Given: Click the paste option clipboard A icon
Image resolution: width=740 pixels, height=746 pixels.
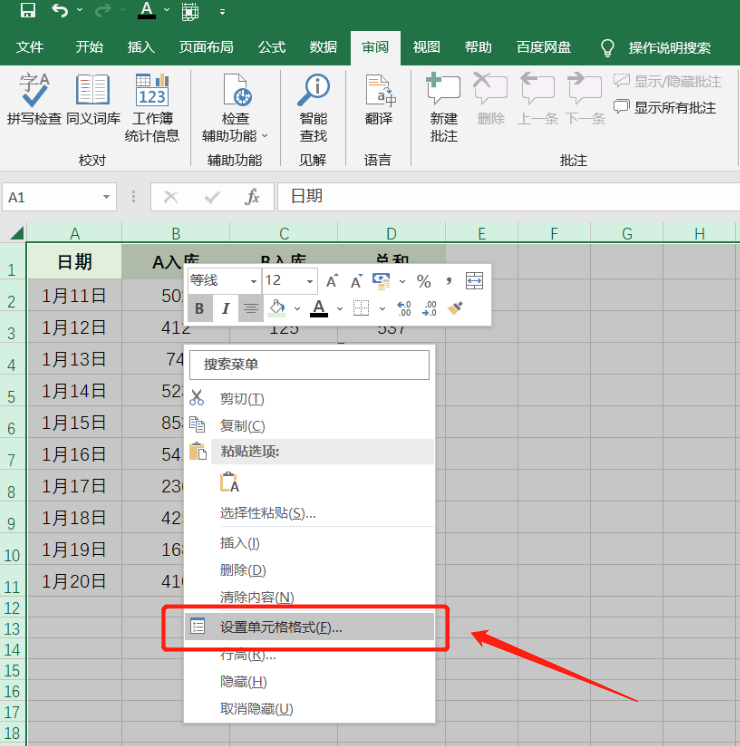Looking at the screenshot, I should click(x=229, y=482).
